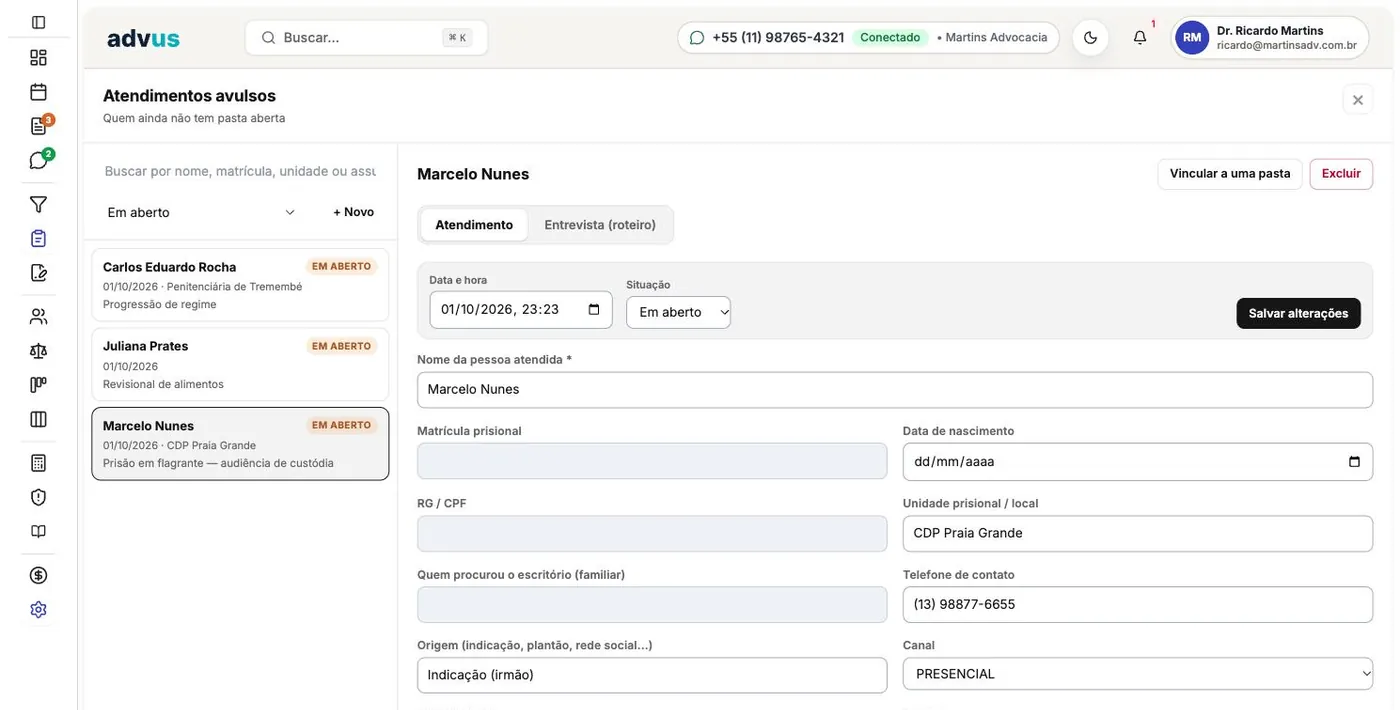Switch to the Atendimento tab
Viewport: 1400px width, 710px height.
coord(474,225)
